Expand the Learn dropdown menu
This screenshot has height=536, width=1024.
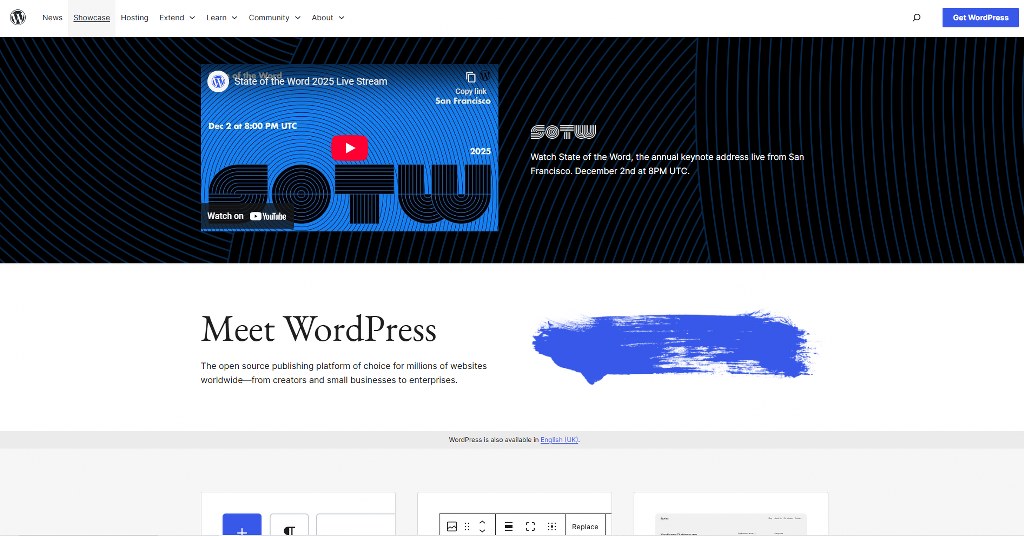pyautogui.click(x=221, y=18)
